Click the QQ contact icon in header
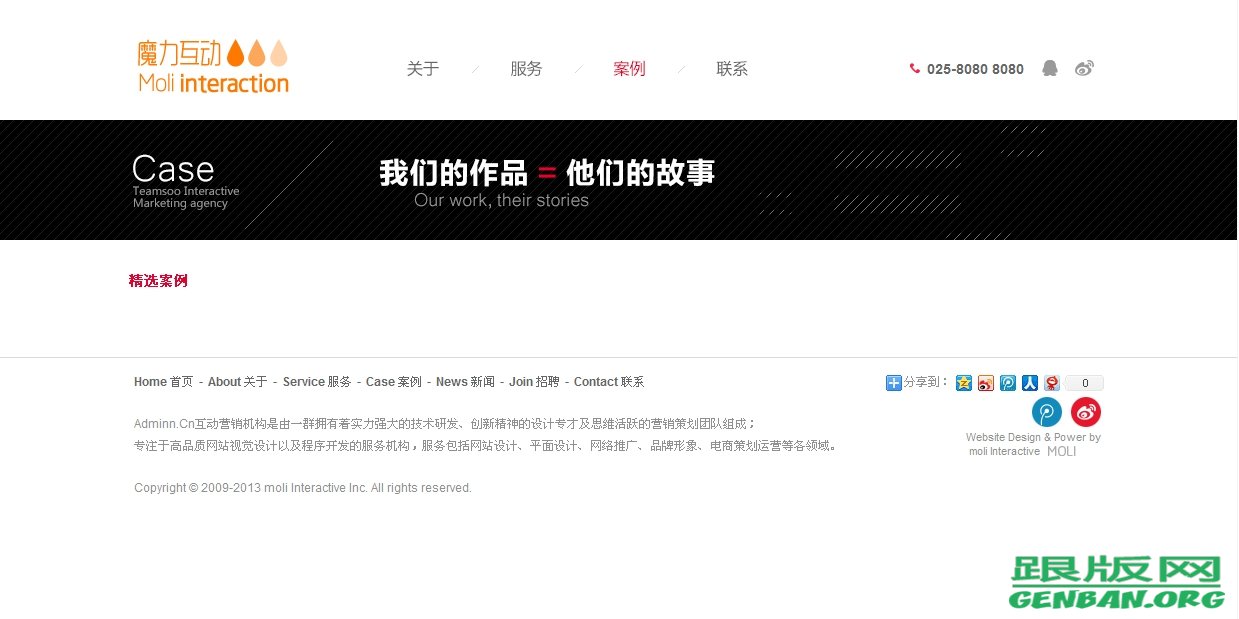Viewport: 1239px width, 619px height. click(x=1049, y=68)
